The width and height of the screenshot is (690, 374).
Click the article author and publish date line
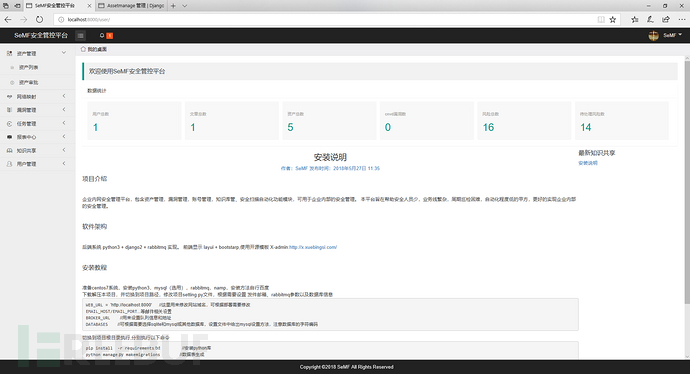coord(330,169)
